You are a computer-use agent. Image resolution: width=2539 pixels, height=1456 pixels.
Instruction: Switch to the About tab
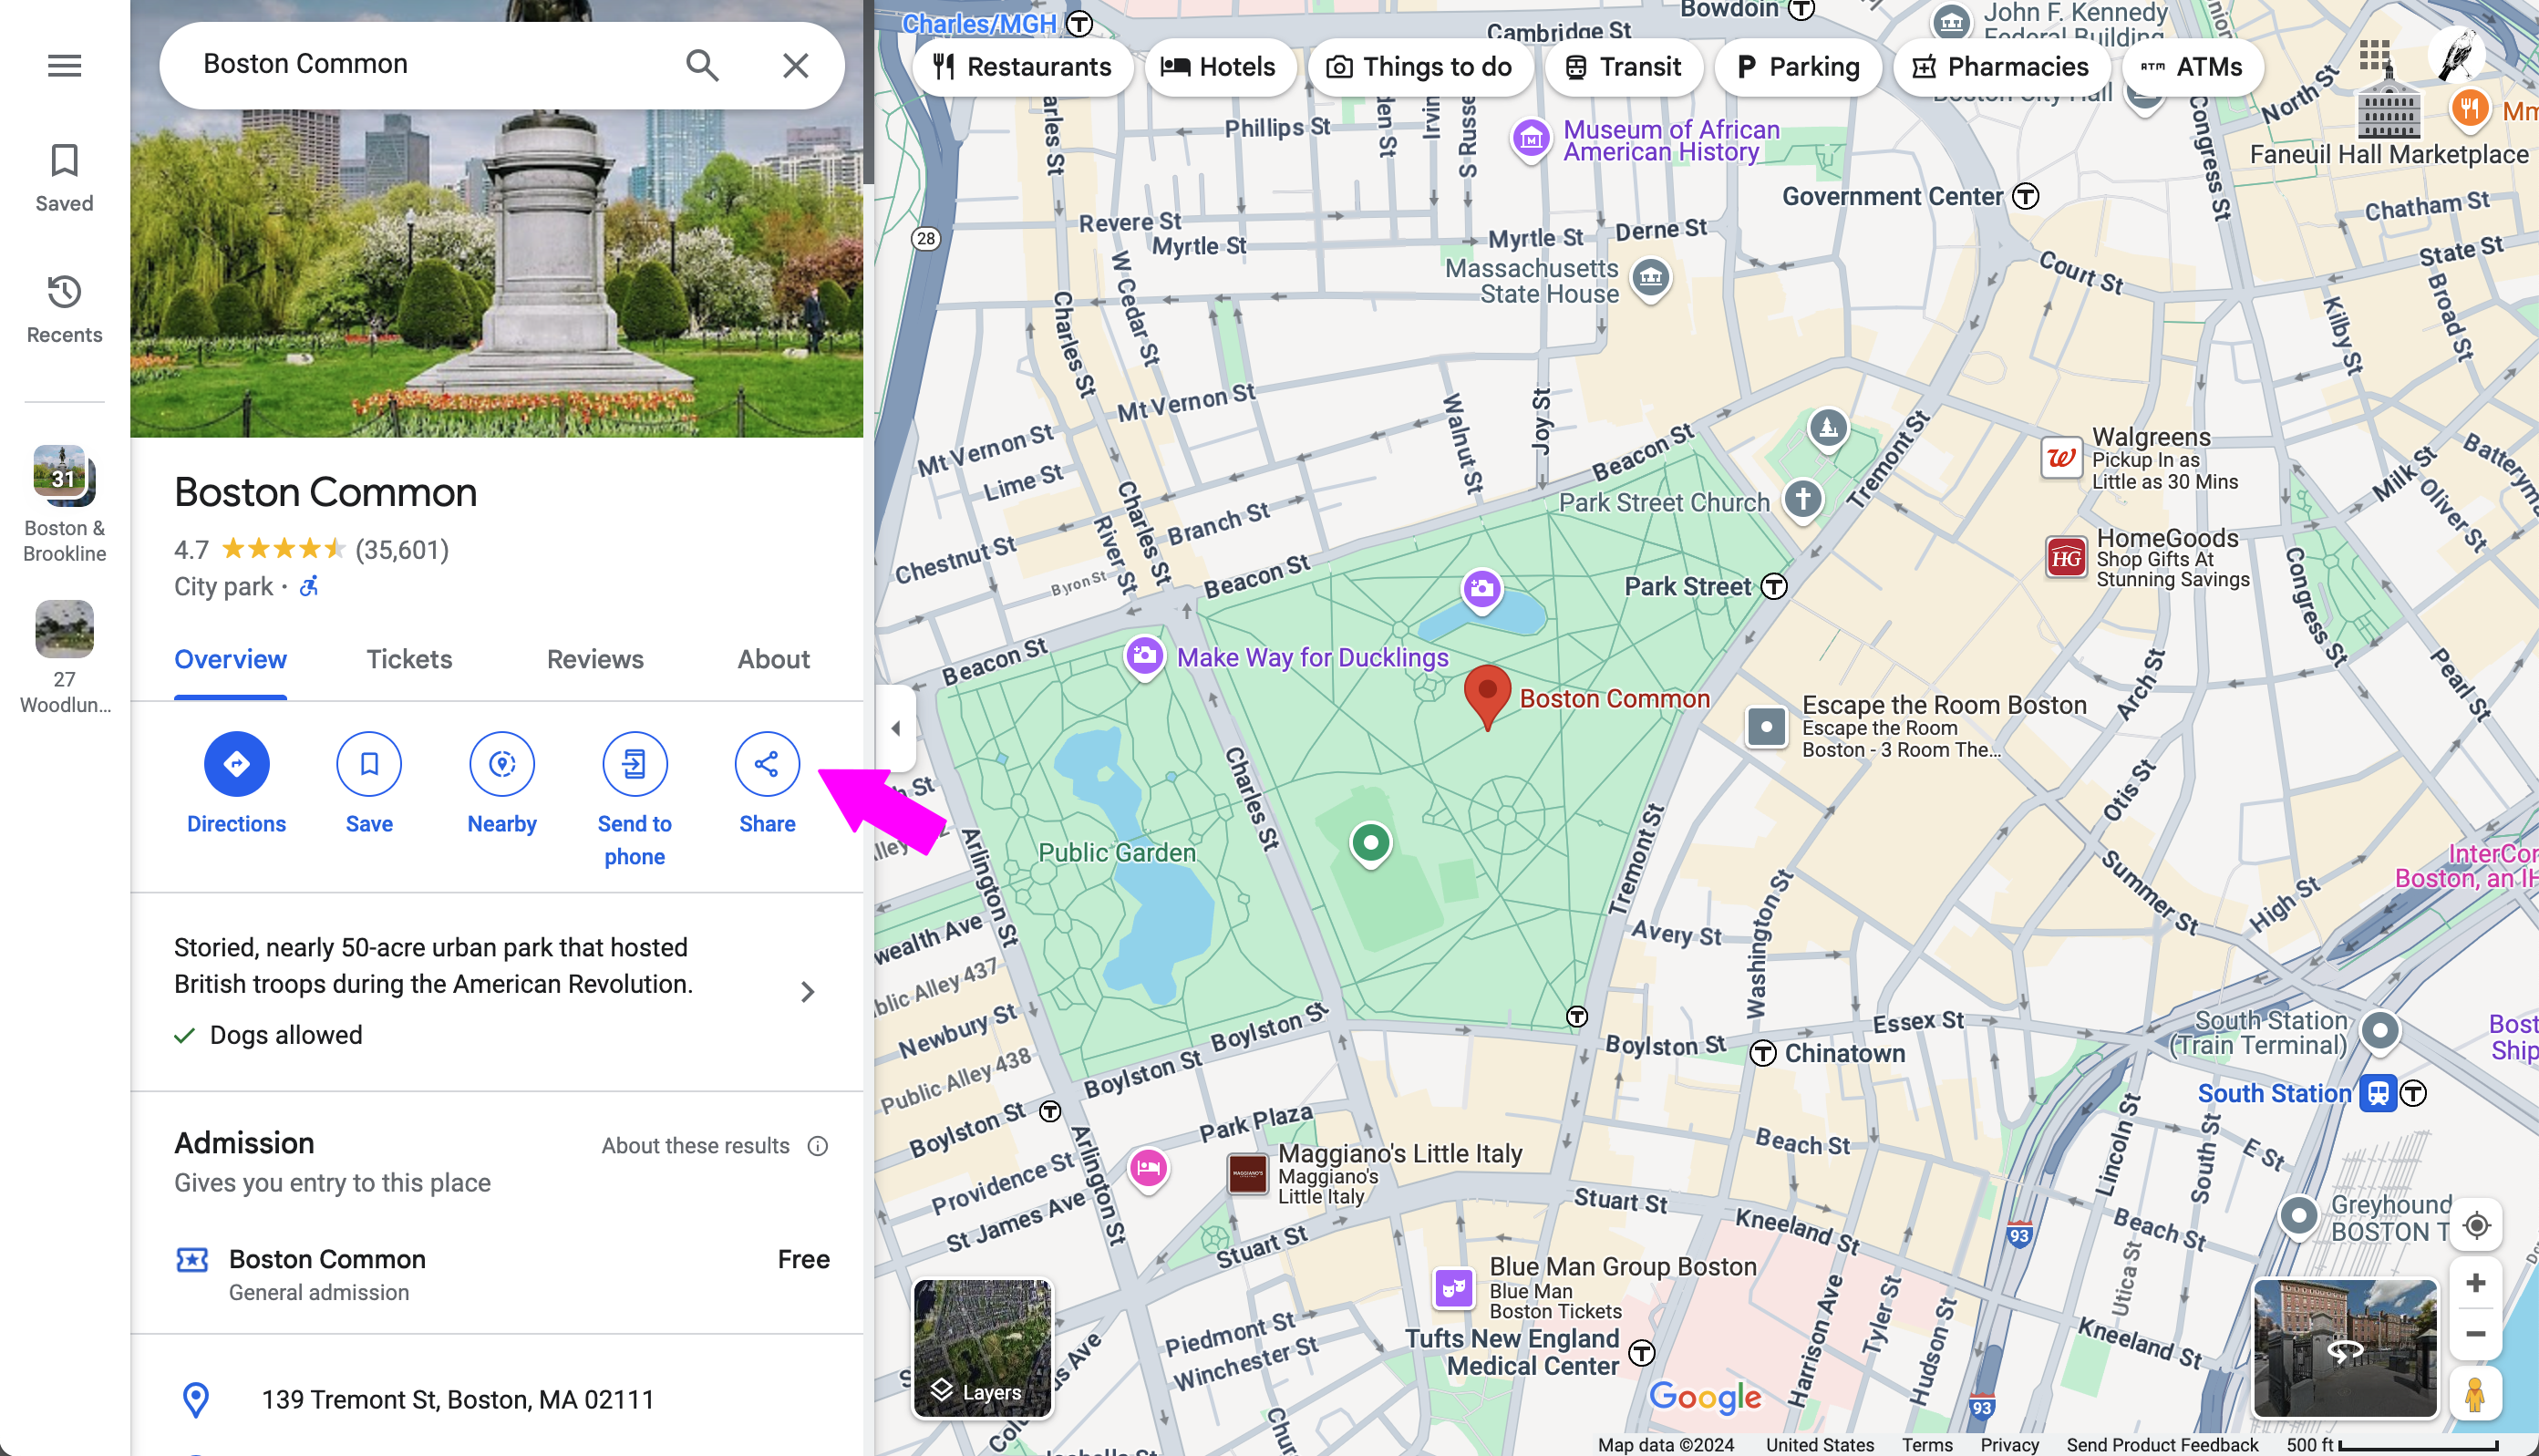(x=773, y=660)
